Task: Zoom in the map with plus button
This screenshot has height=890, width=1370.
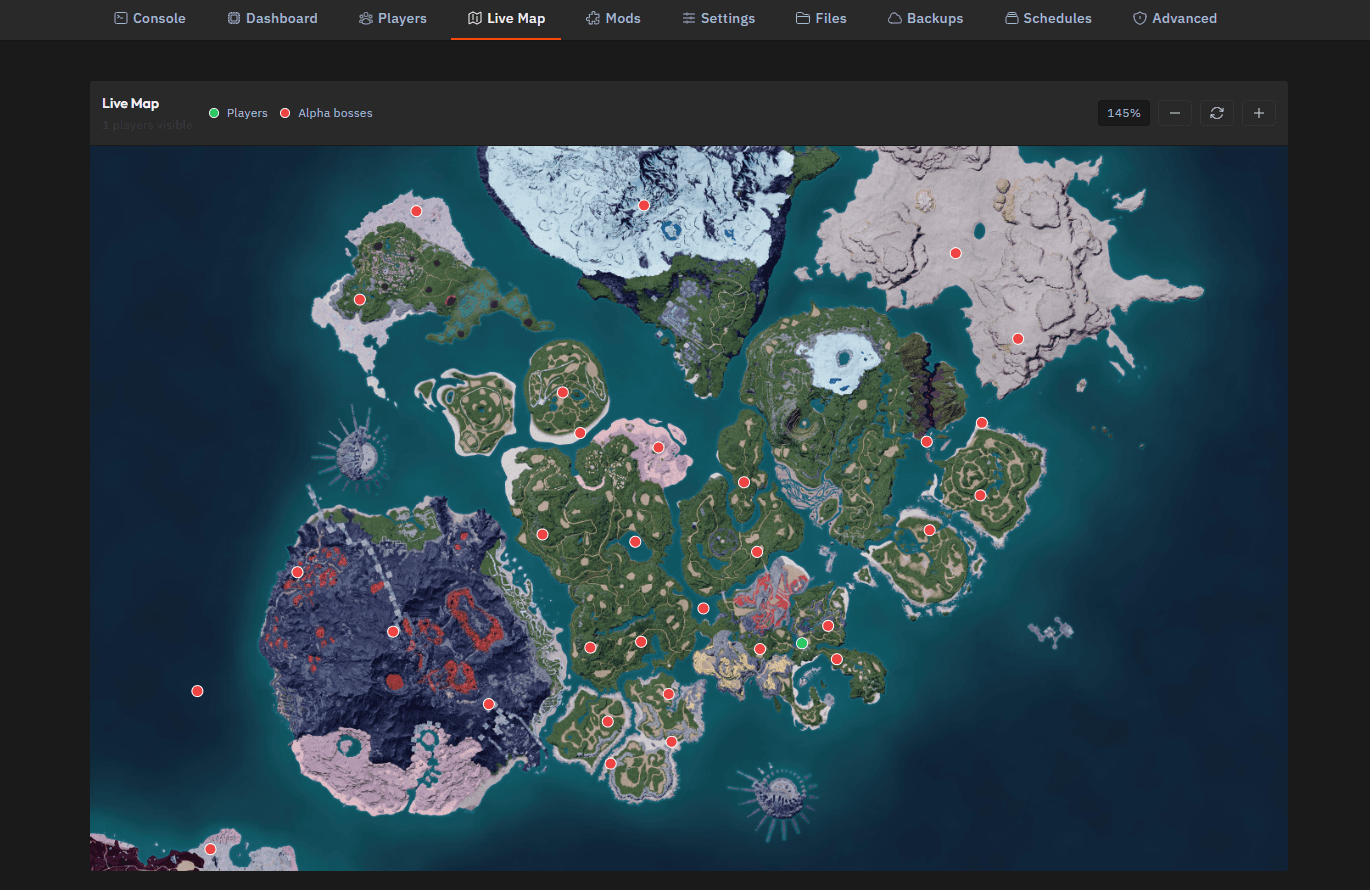Action: (x=1258, y=113)
